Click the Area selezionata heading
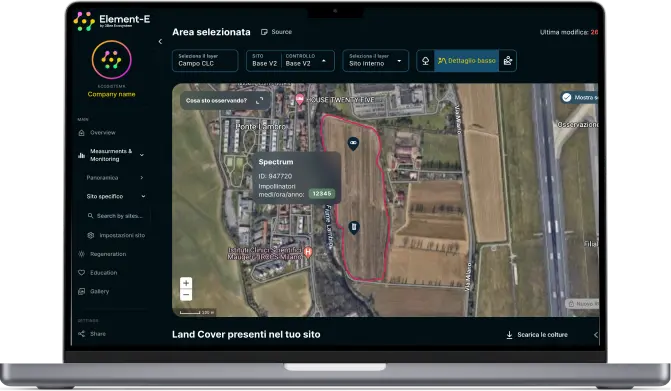Screen dimensions: 671x391 [211, 32]
